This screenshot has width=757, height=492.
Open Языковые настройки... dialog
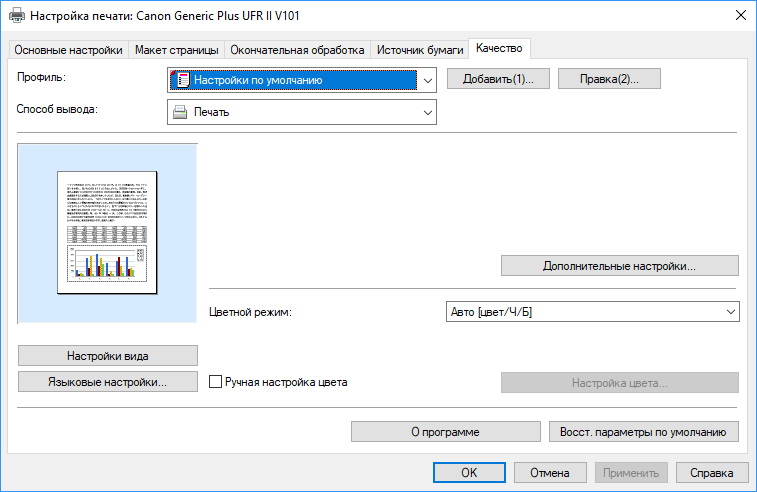[x=108, y=382]
